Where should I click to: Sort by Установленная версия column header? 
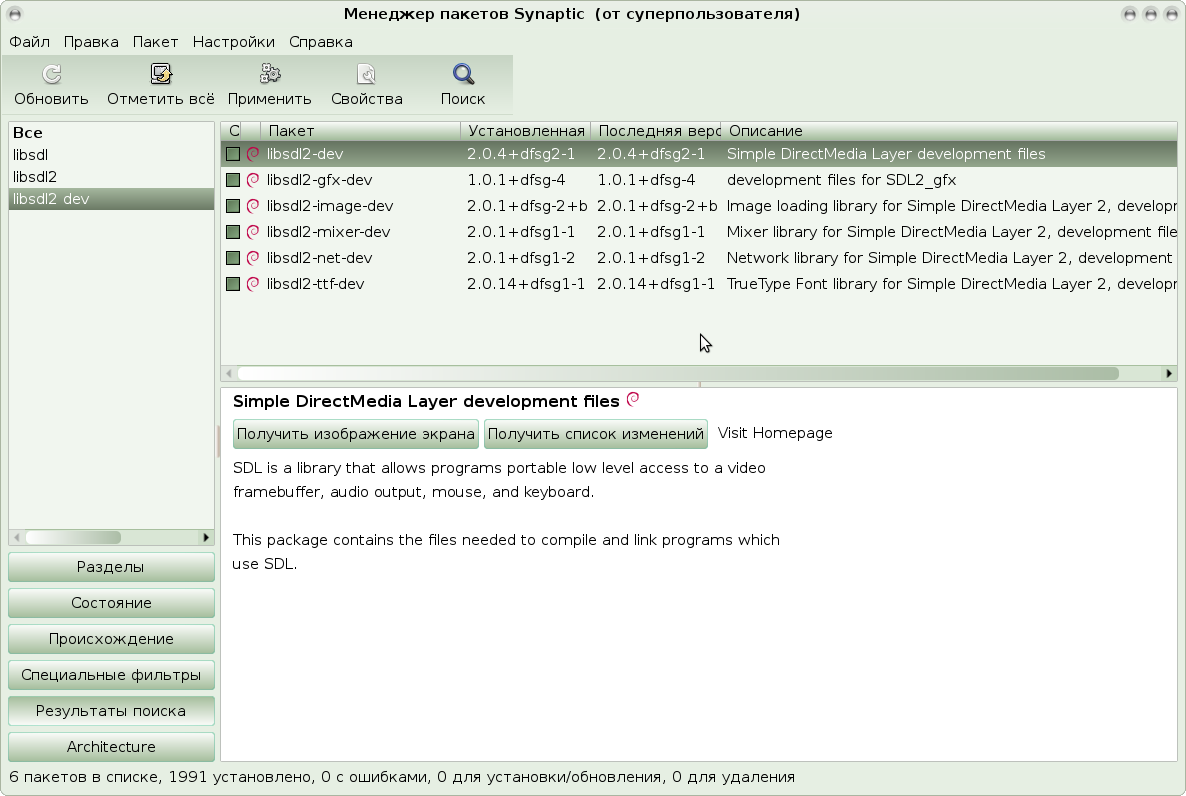coord(526,131)
